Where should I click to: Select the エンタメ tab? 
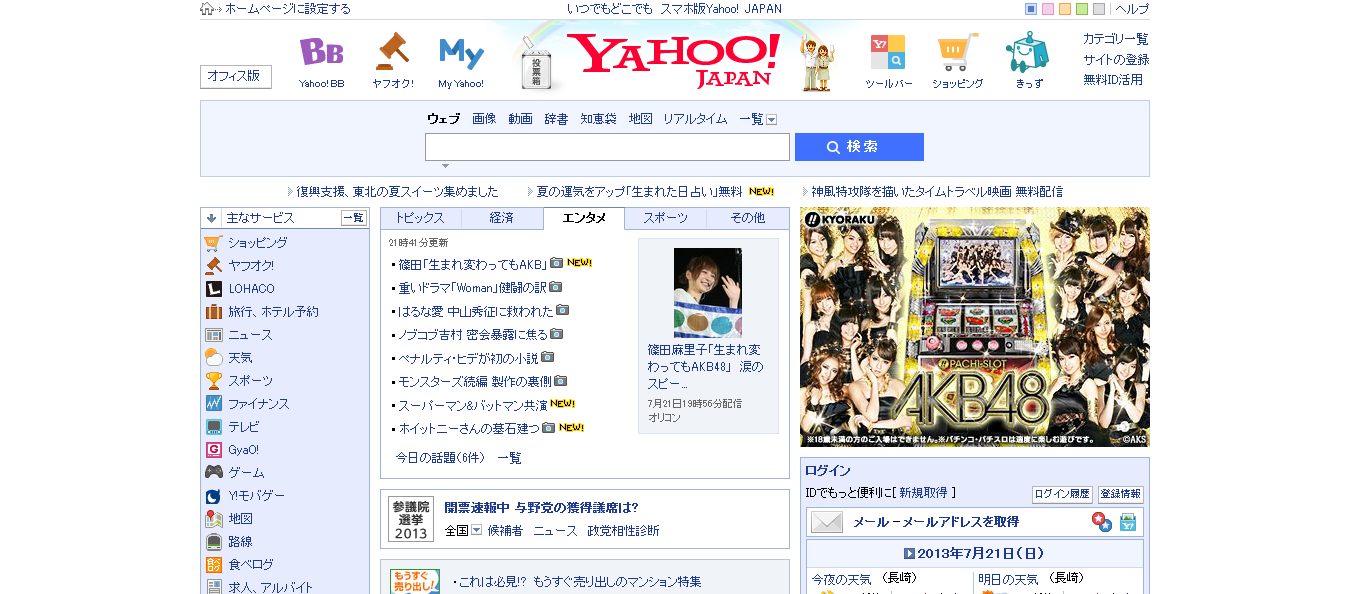[584, 218]
